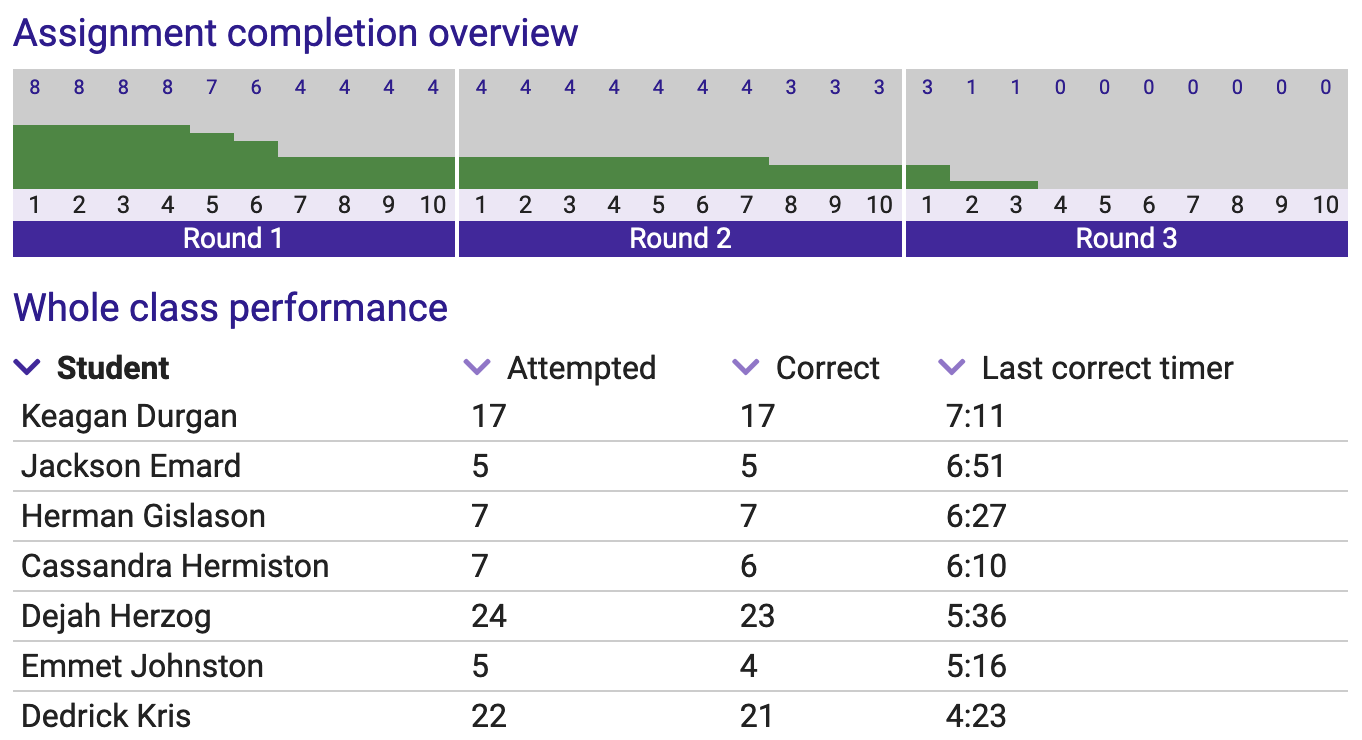This screenshot has width=1362, height=740.
Task: Select student Keagan Durgan
Action: pos(126,416)
